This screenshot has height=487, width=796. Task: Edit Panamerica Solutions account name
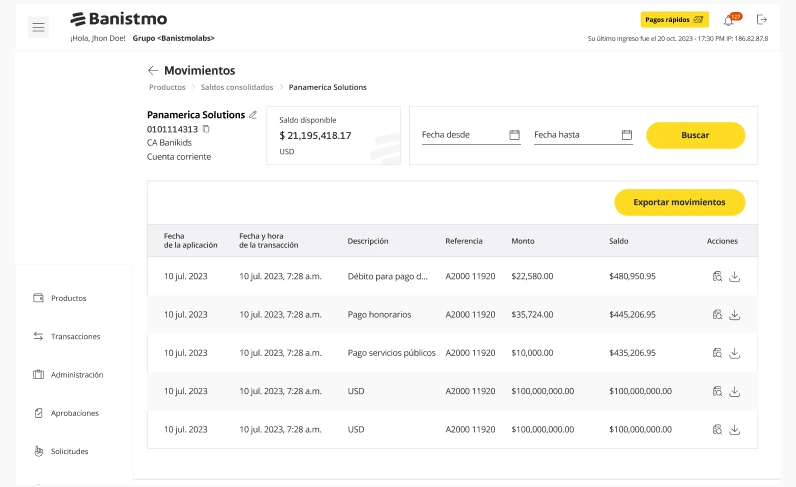coord(253,115)
